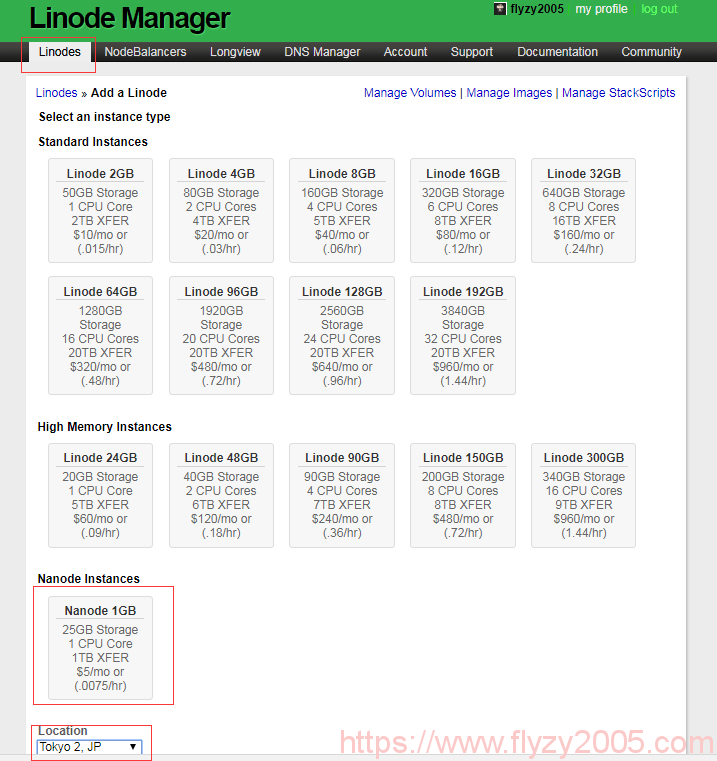This screenshot has height=761, width=717.
Task: Click the '$5/mo or' price text
Action: coord(100,672)
